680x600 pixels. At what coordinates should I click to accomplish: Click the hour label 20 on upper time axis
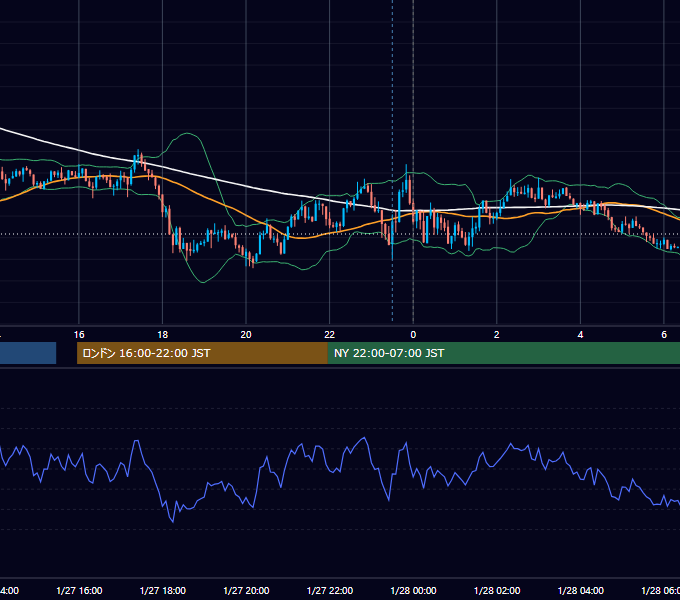(x=246, y=335)
